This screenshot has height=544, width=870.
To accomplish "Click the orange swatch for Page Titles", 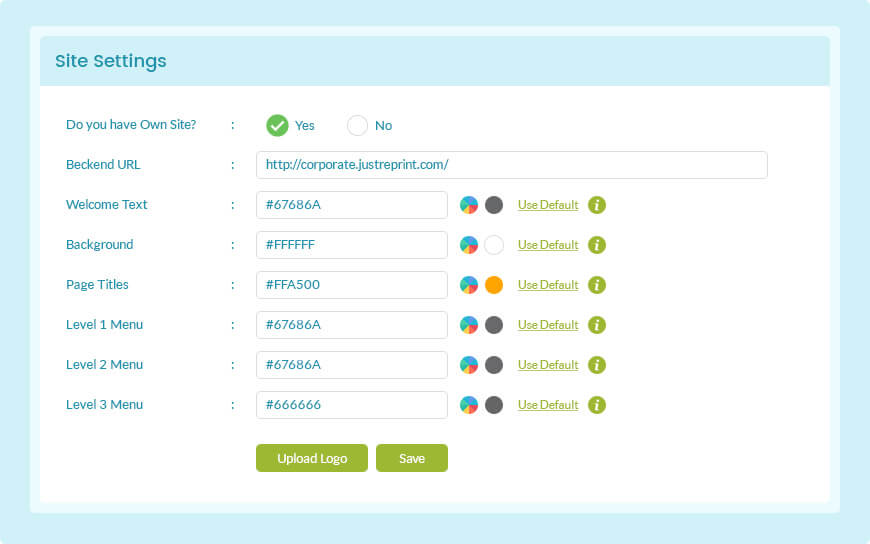I will 494,285.
